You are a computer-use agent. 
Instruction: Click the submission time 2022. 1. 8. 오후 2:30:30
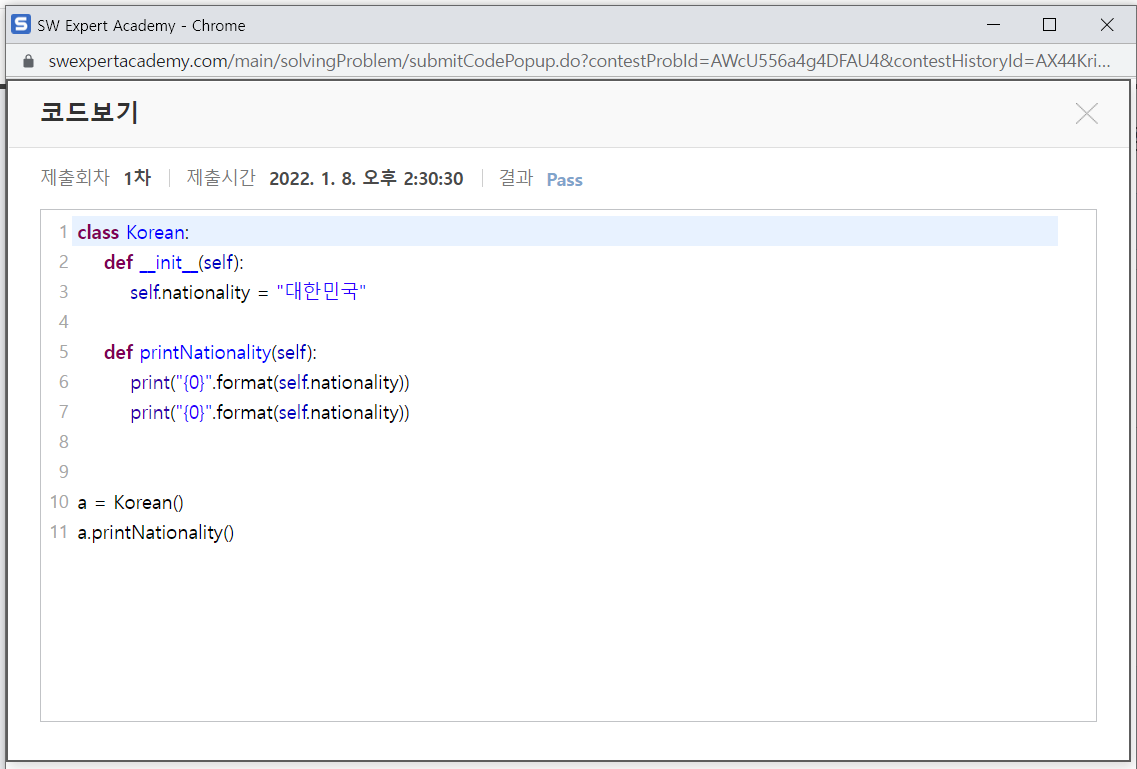366,178
